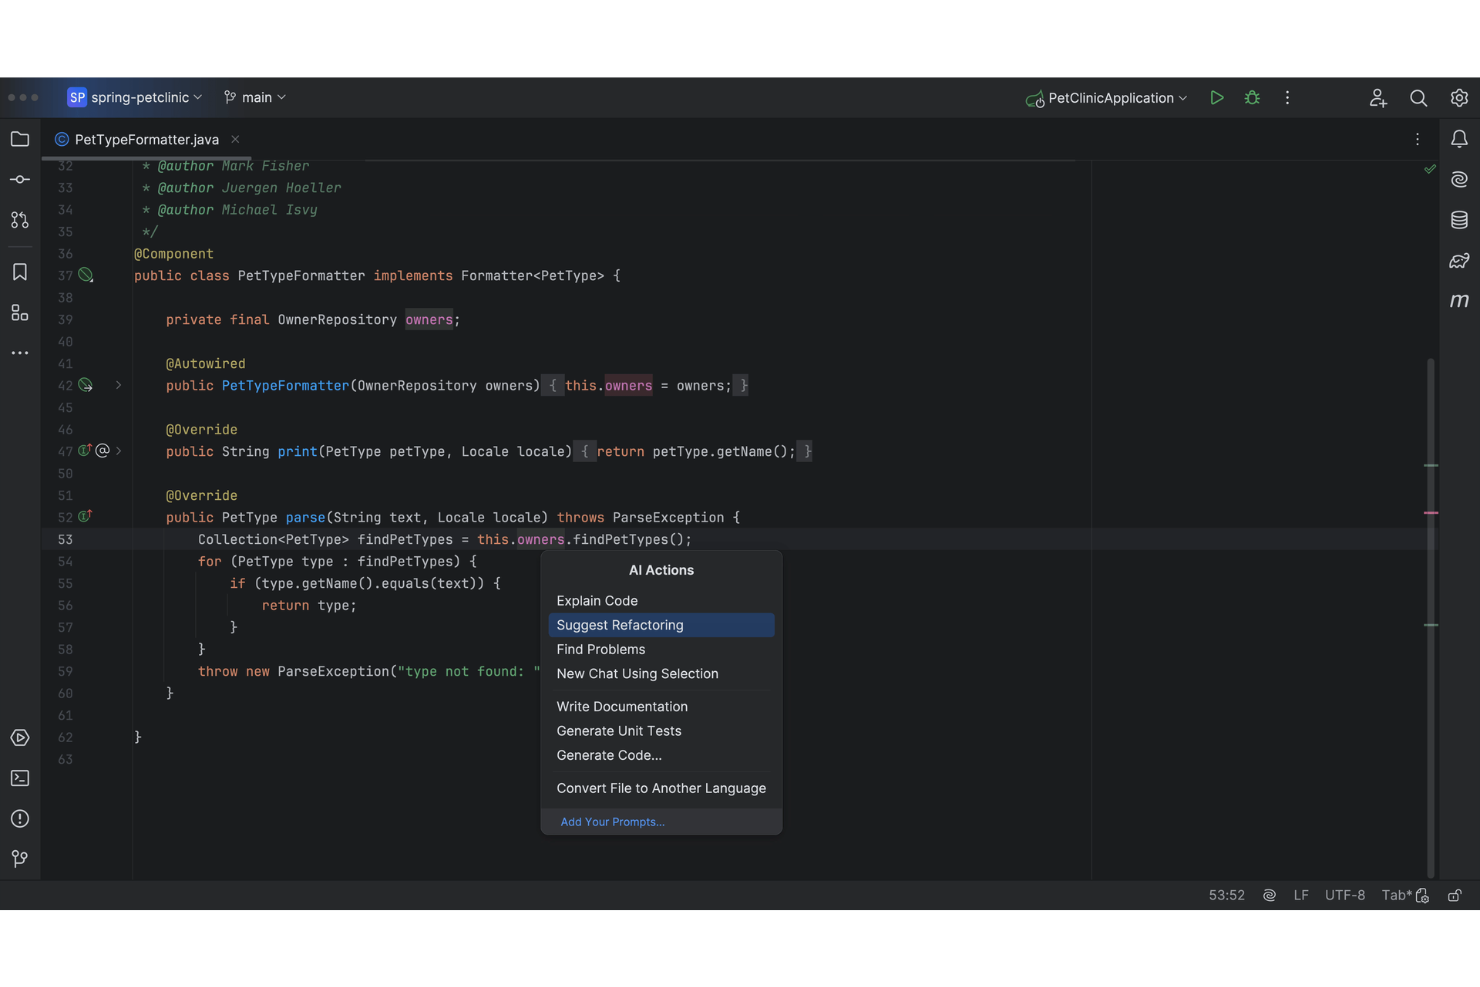
Task: Open the Notifications bell panel
Action: click(1459, 139)
